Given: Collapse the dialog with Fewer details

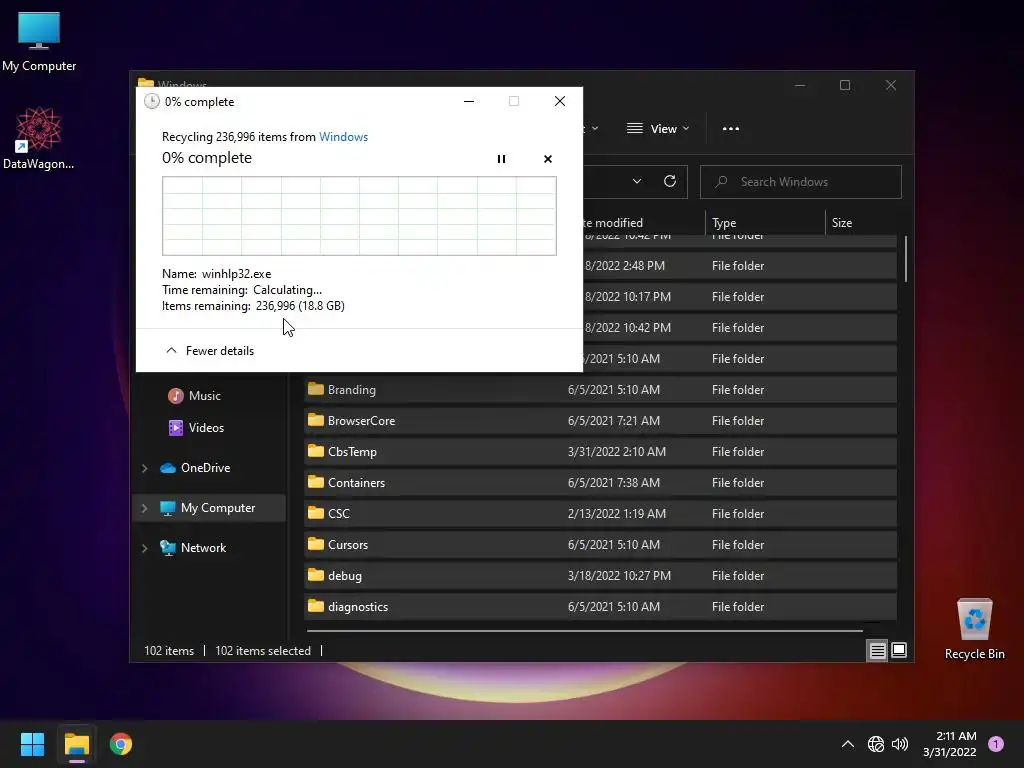Looking at the screenshot, I should (x=210, y=351).
